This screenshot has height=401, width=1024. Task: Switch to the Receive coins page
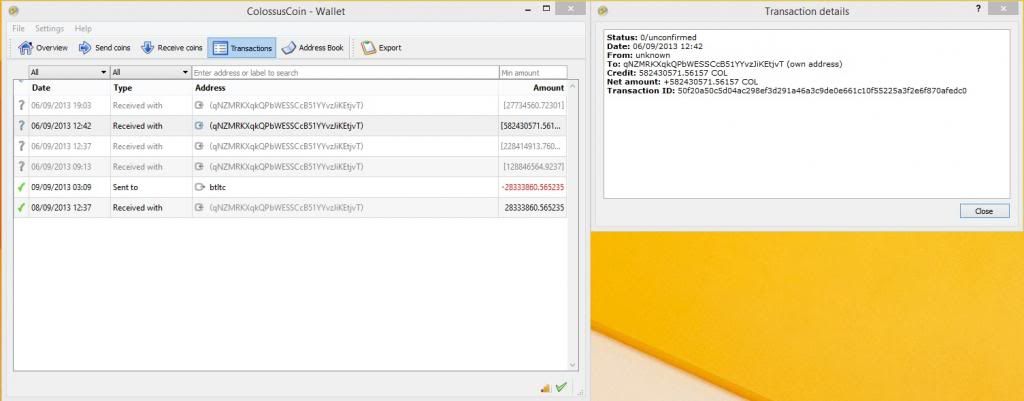(x=172, y=48)
